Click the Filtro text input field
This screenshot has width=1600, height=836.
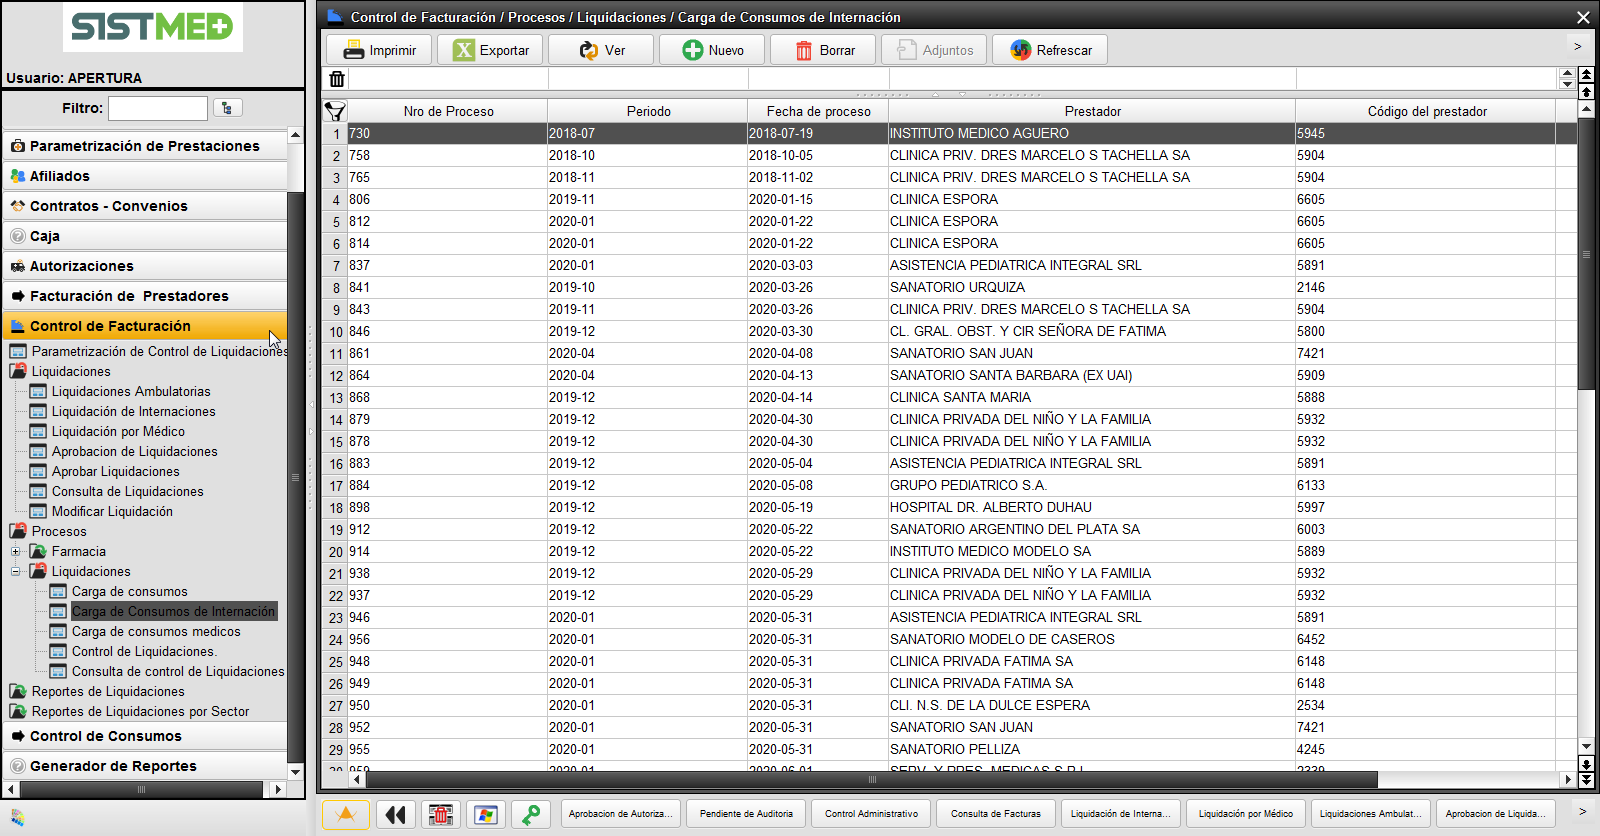click(157, 108)
